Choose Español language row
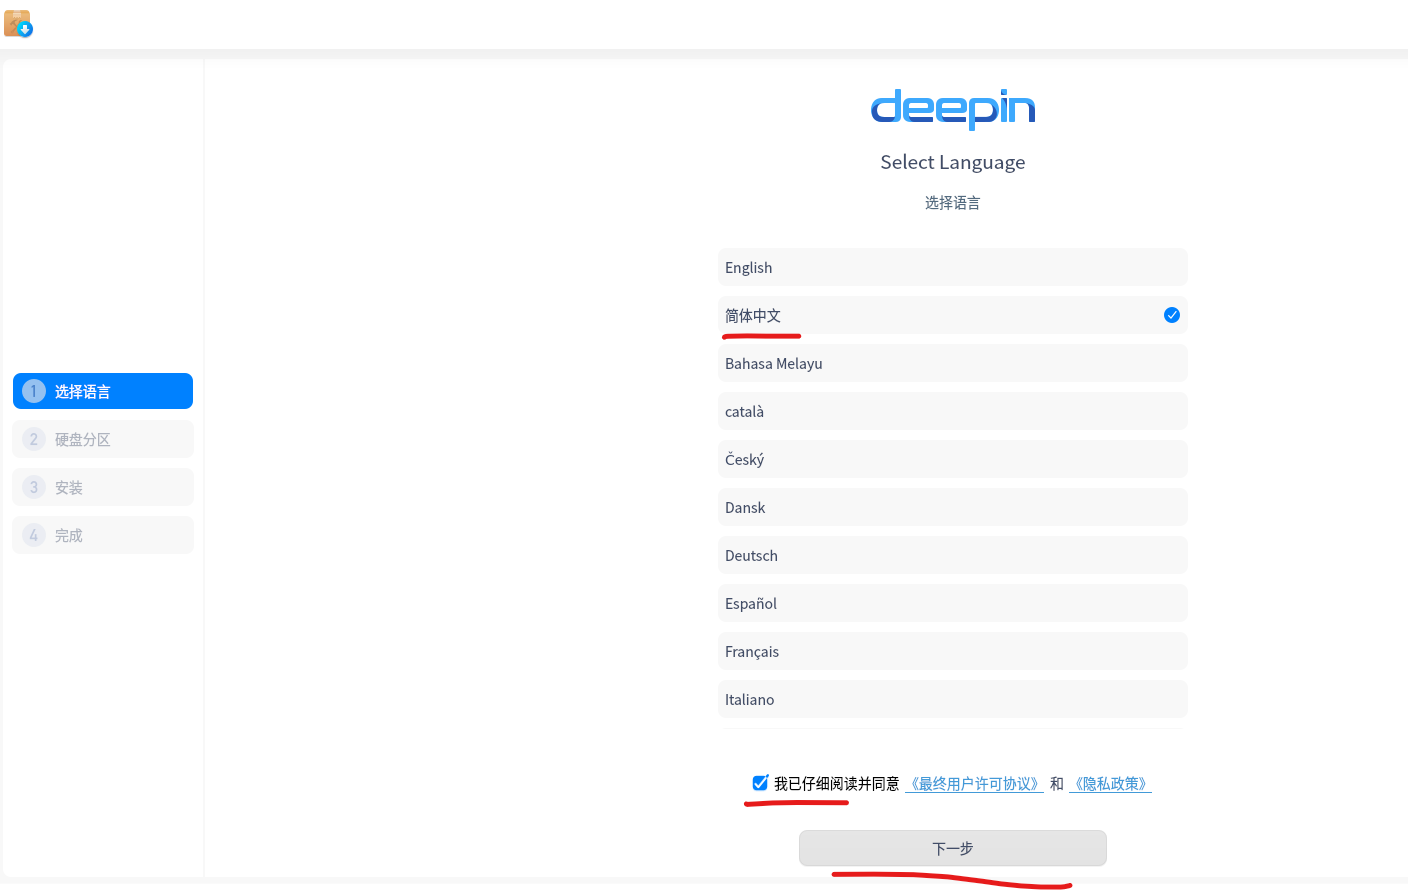This screenshot has width=1408, height=891. pos(952,603)
